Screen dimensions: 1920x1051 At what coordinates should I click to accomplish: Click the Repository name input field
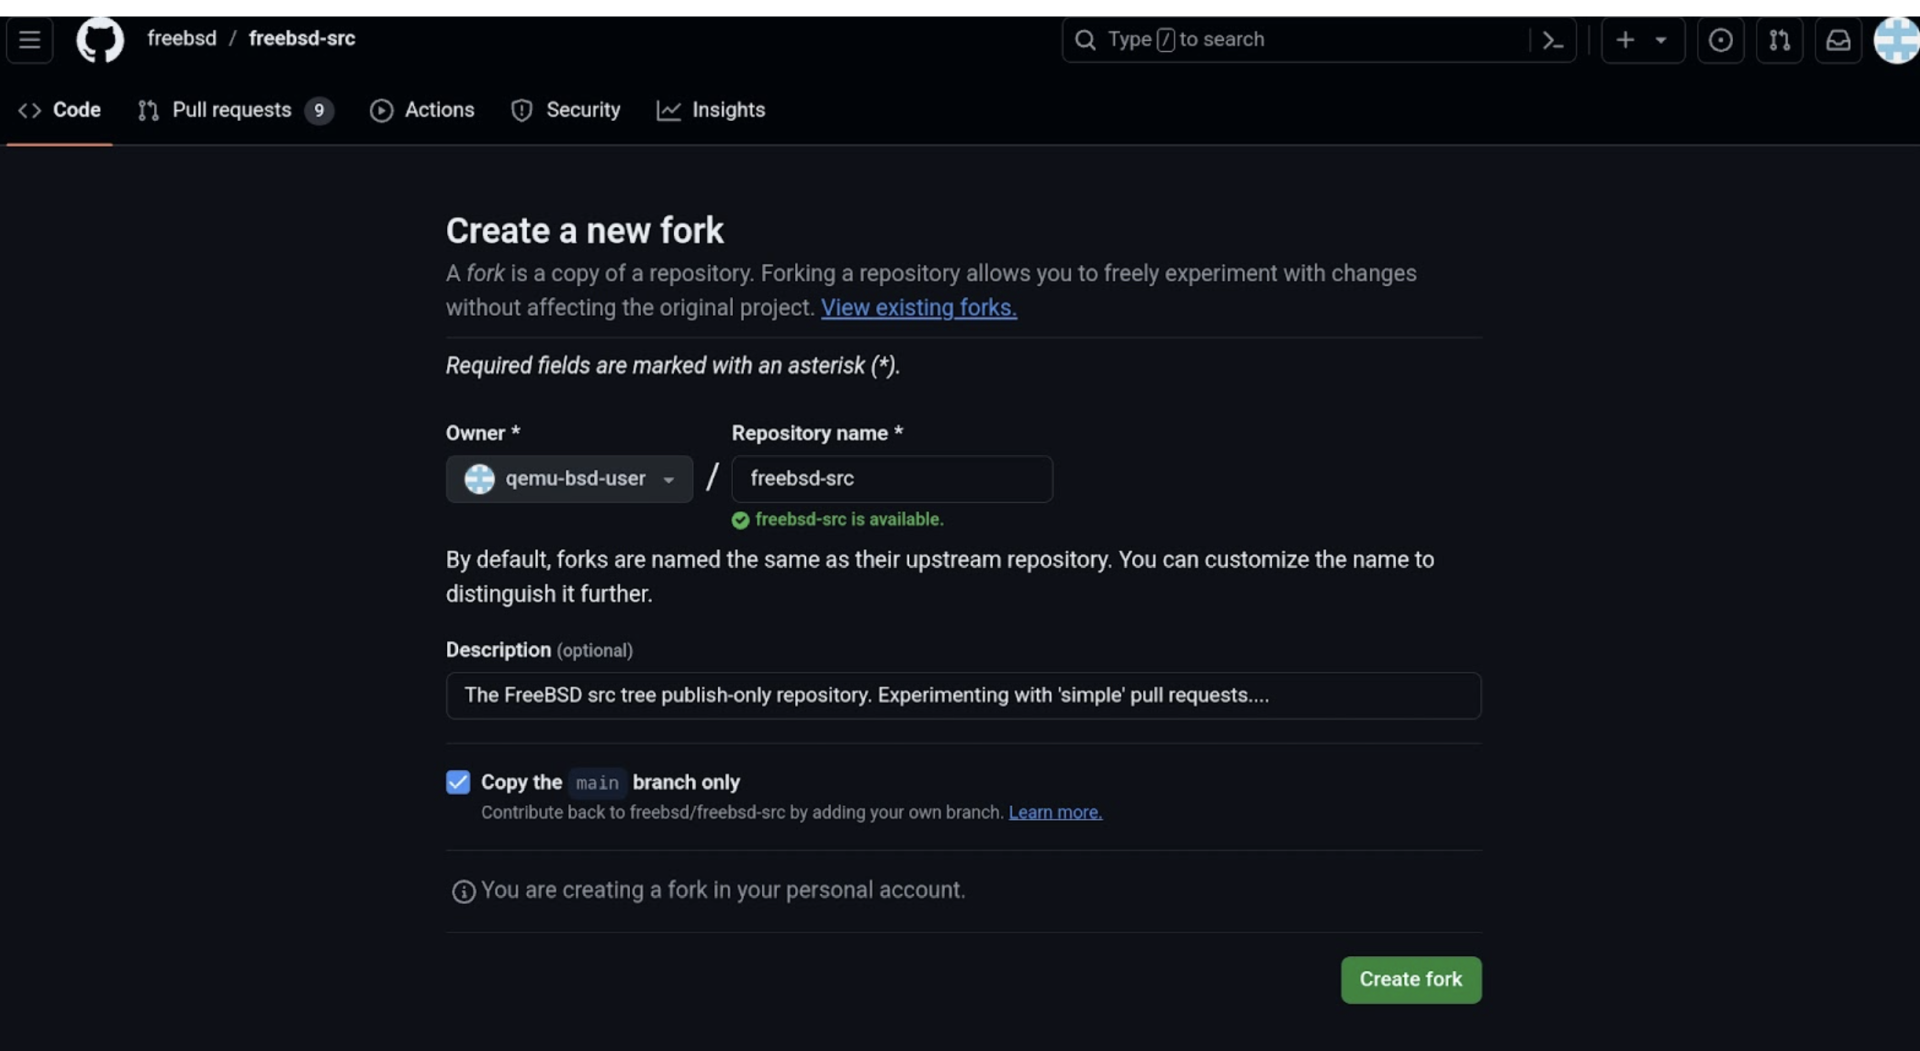pyautogui.click(x=891, y=479)
